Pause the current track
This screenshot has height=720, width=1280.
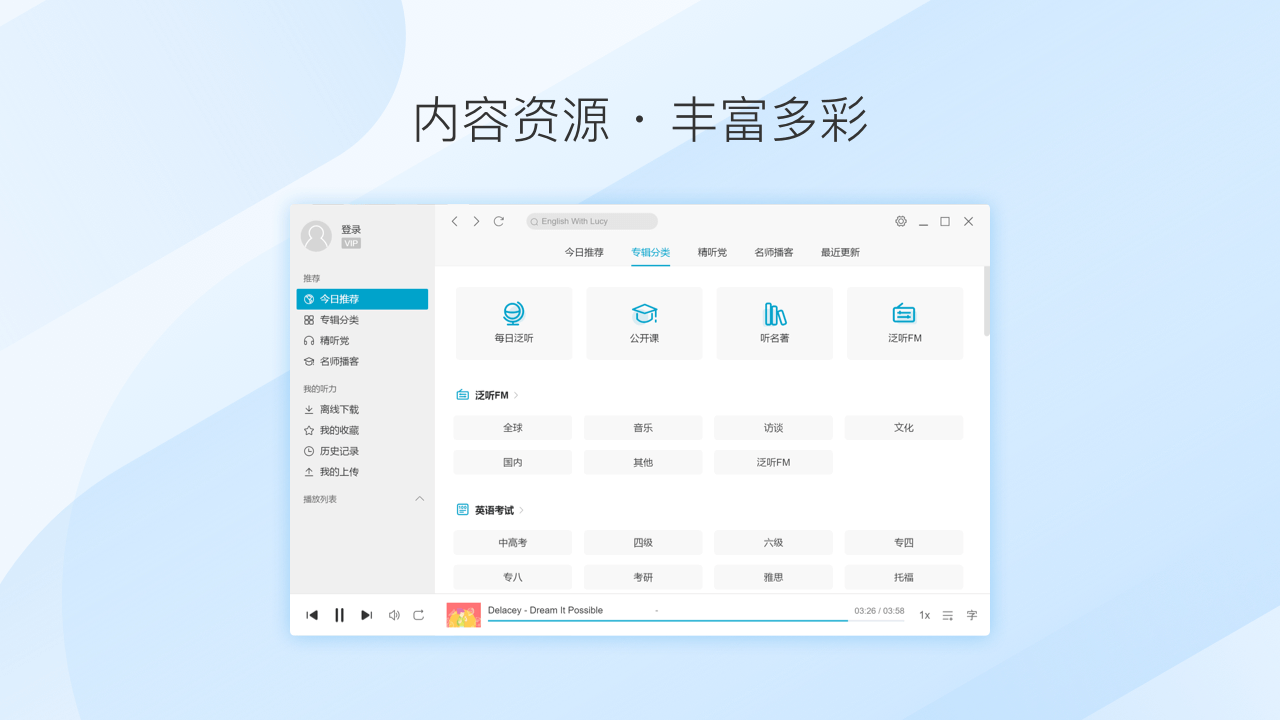click(x=339, y=615)
